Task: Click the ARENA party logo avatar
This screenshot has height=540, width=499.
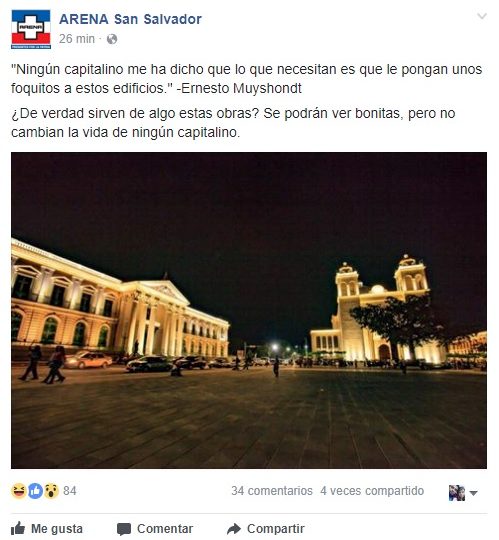Action: 31,29
